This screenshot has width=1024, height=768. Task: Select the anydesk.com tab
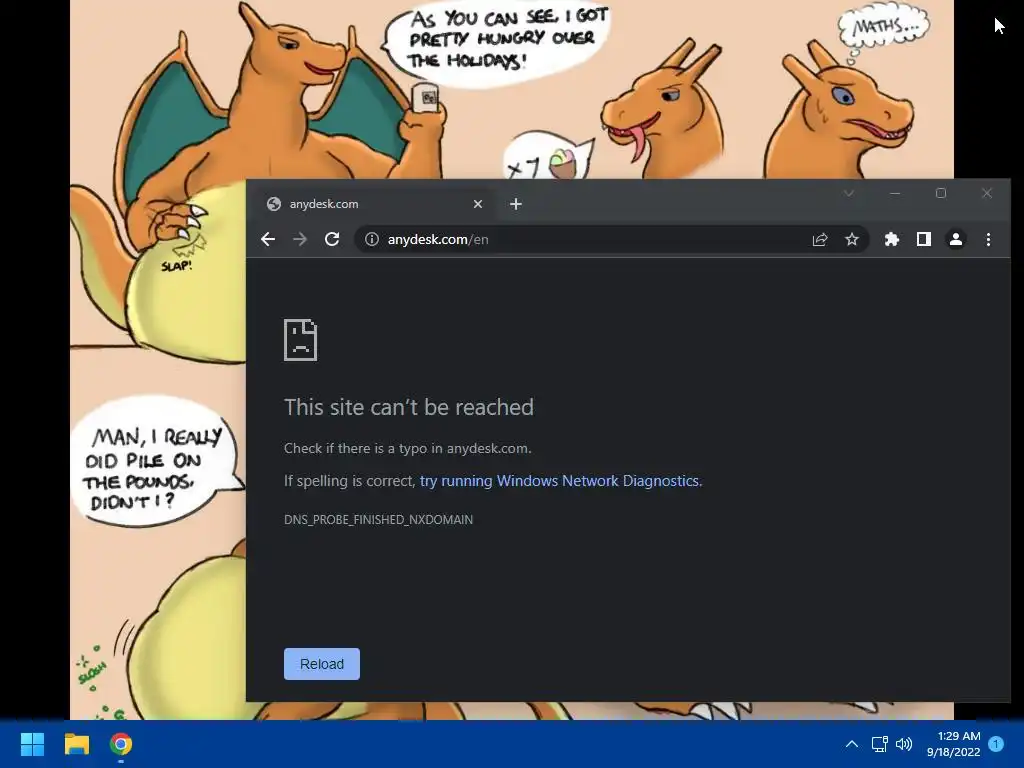[374, 204]
